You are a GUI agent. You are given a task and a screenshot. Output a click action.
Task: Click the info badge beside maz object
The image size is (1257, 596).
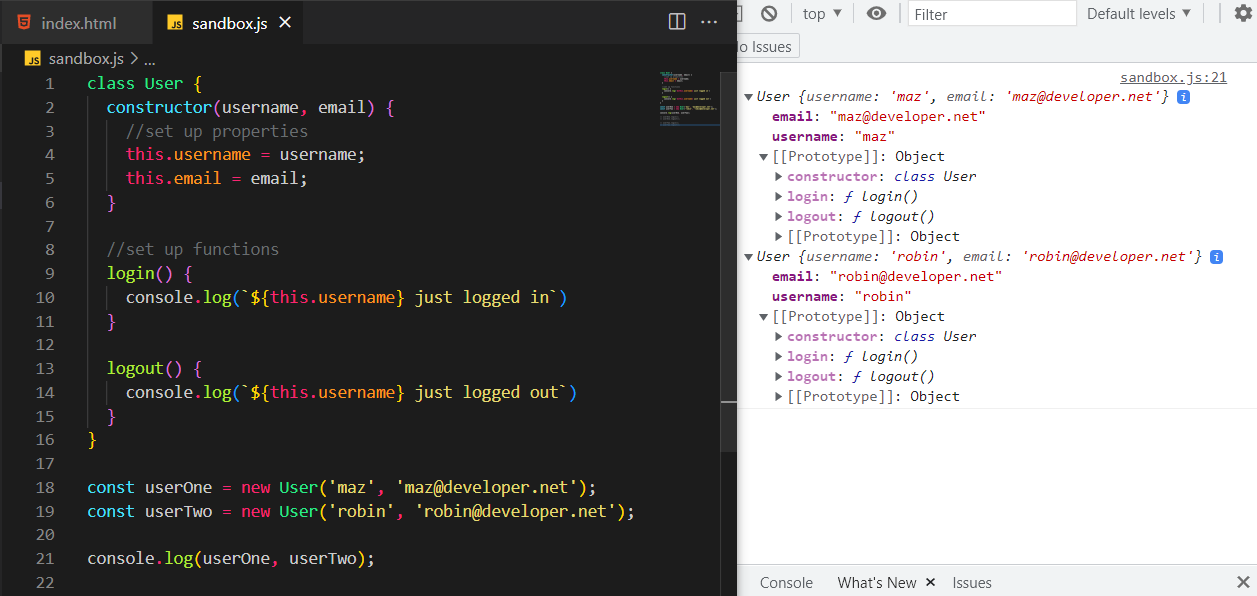click(x=1184, y=97)
